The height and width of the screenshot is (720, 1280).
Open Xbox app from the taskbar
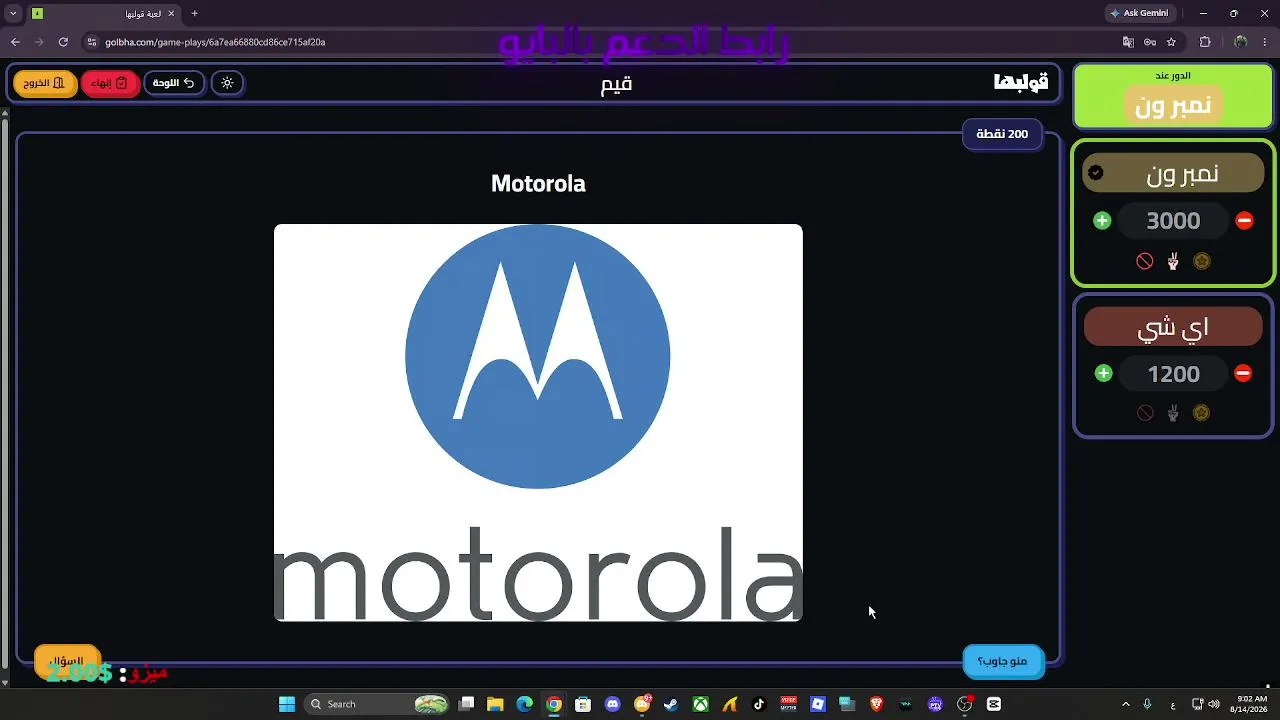pos(701,704)
